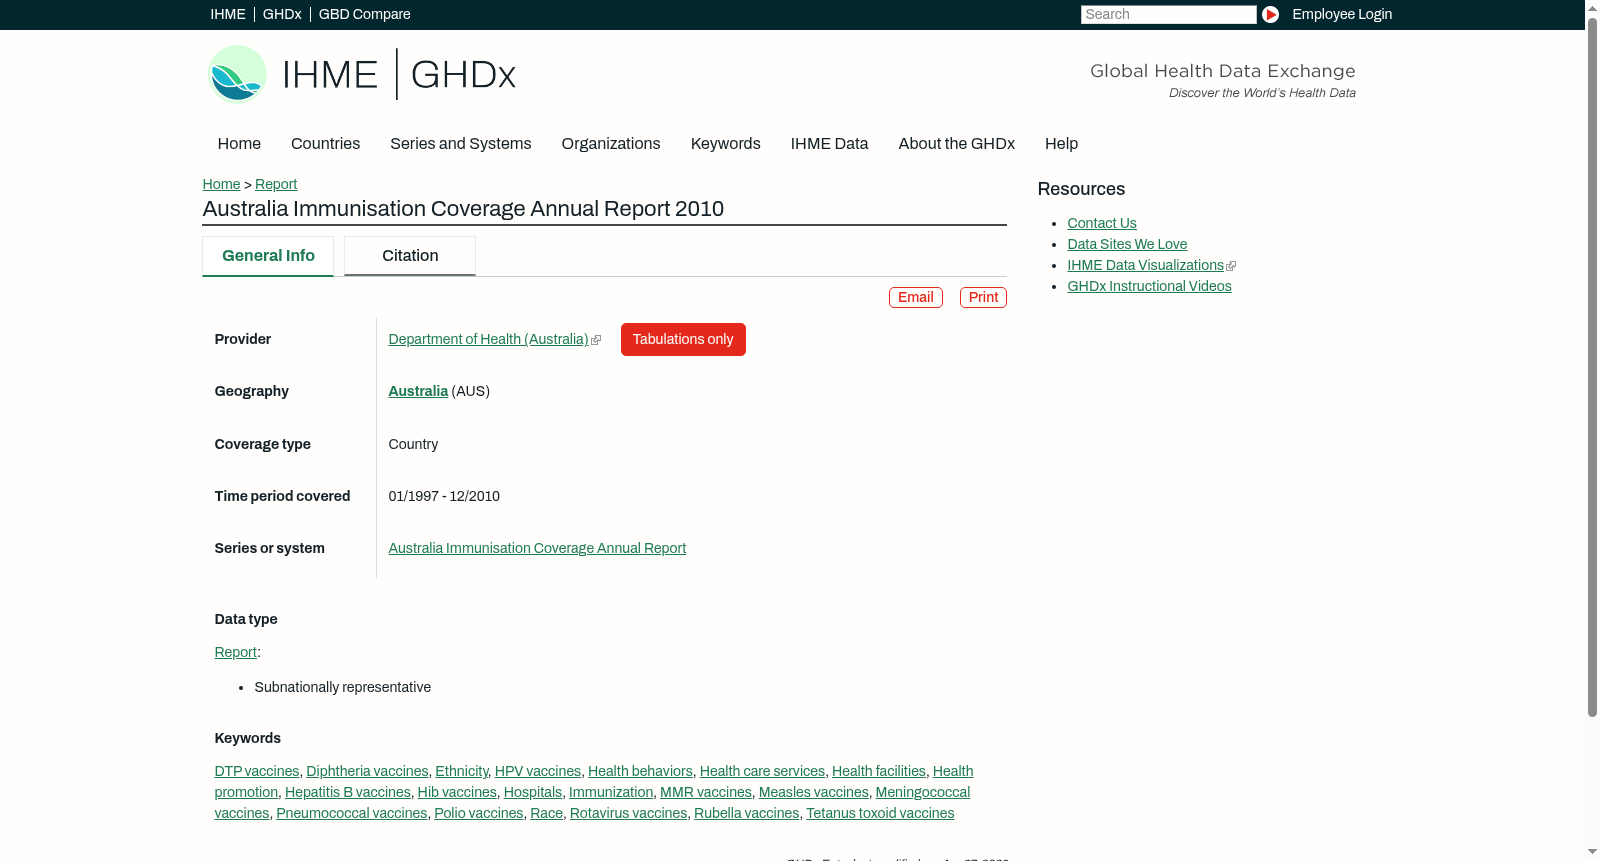Click the red search submit arrow icon

(1270, 14)
